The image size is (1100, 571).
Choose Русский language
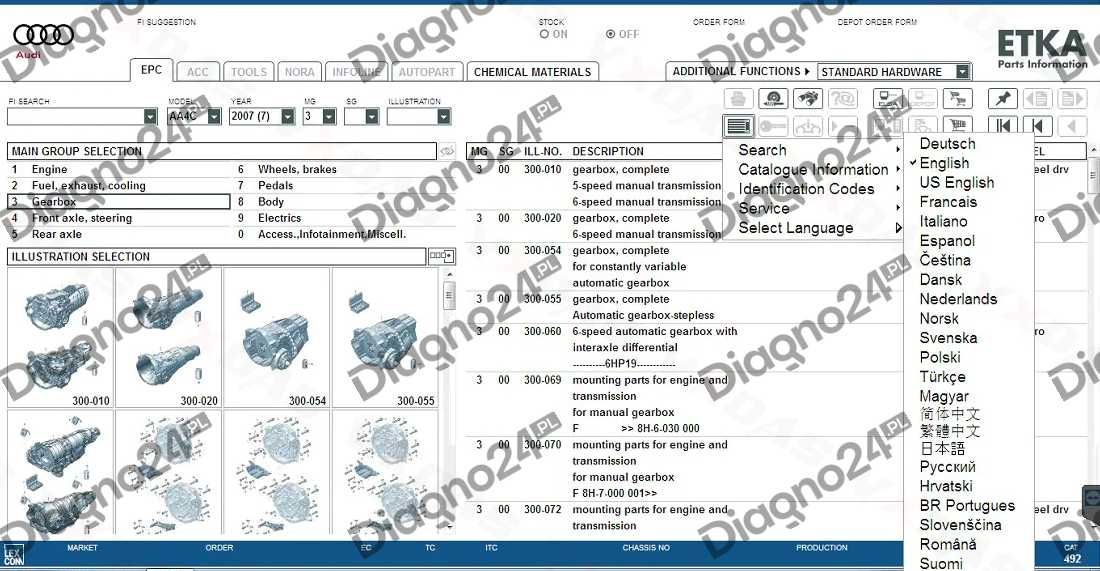tap(947, 466)
